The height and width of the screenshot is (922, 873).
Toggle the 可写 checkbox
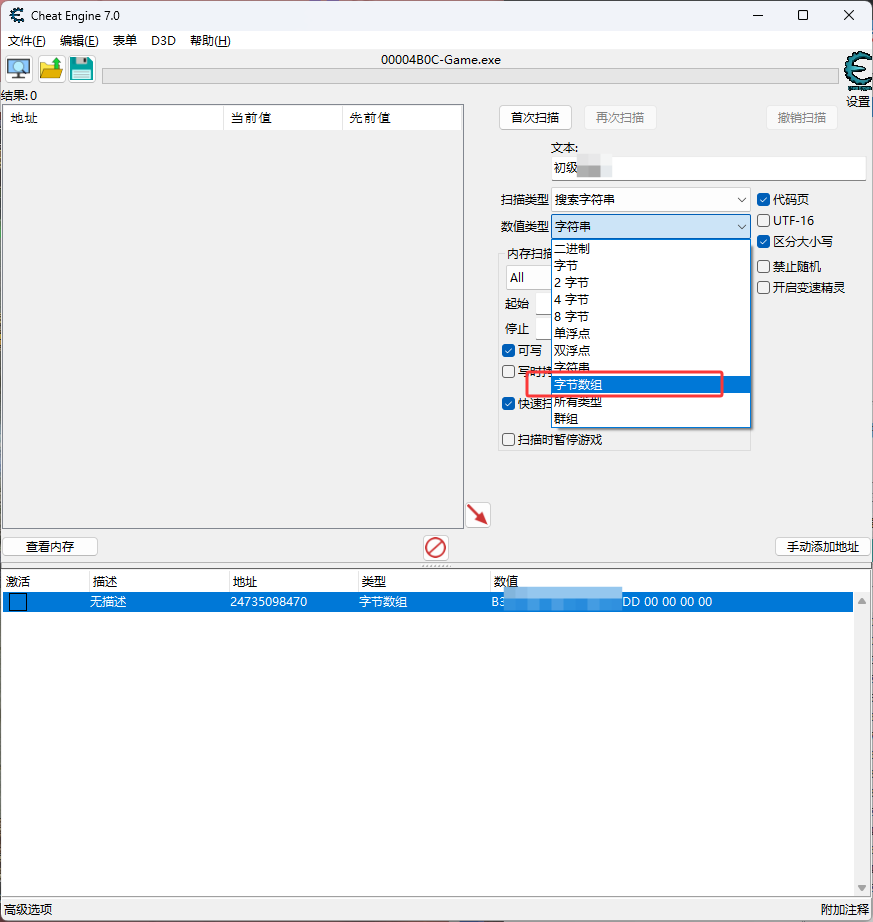click(x=509, y=351)
